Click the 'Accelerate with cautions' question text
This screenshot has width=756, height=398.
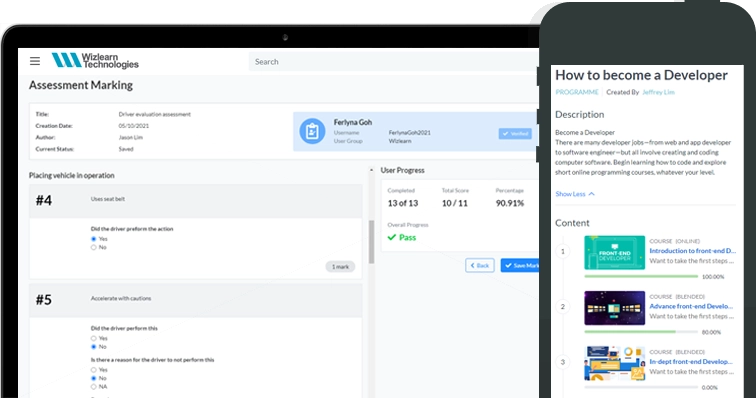(x=121, y=298)
